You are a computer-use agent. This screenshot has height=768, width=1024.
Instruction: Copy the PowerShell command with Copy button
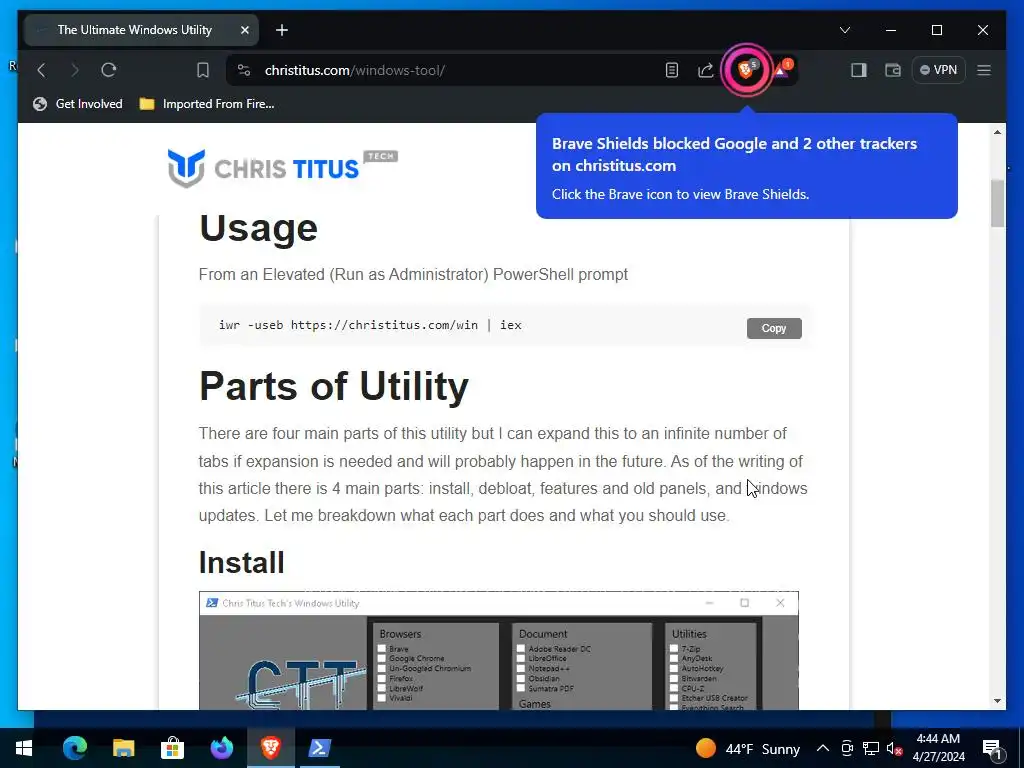point(774,328)
